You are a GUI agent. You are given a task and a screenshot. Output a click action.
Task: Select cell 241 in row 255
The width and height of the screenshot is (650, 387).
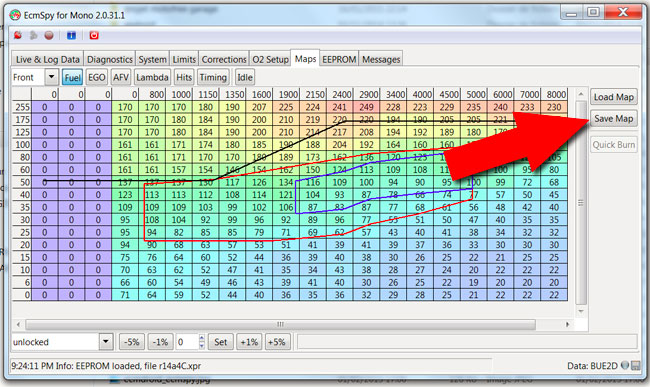pyautogui.click(x=340, y=107)
